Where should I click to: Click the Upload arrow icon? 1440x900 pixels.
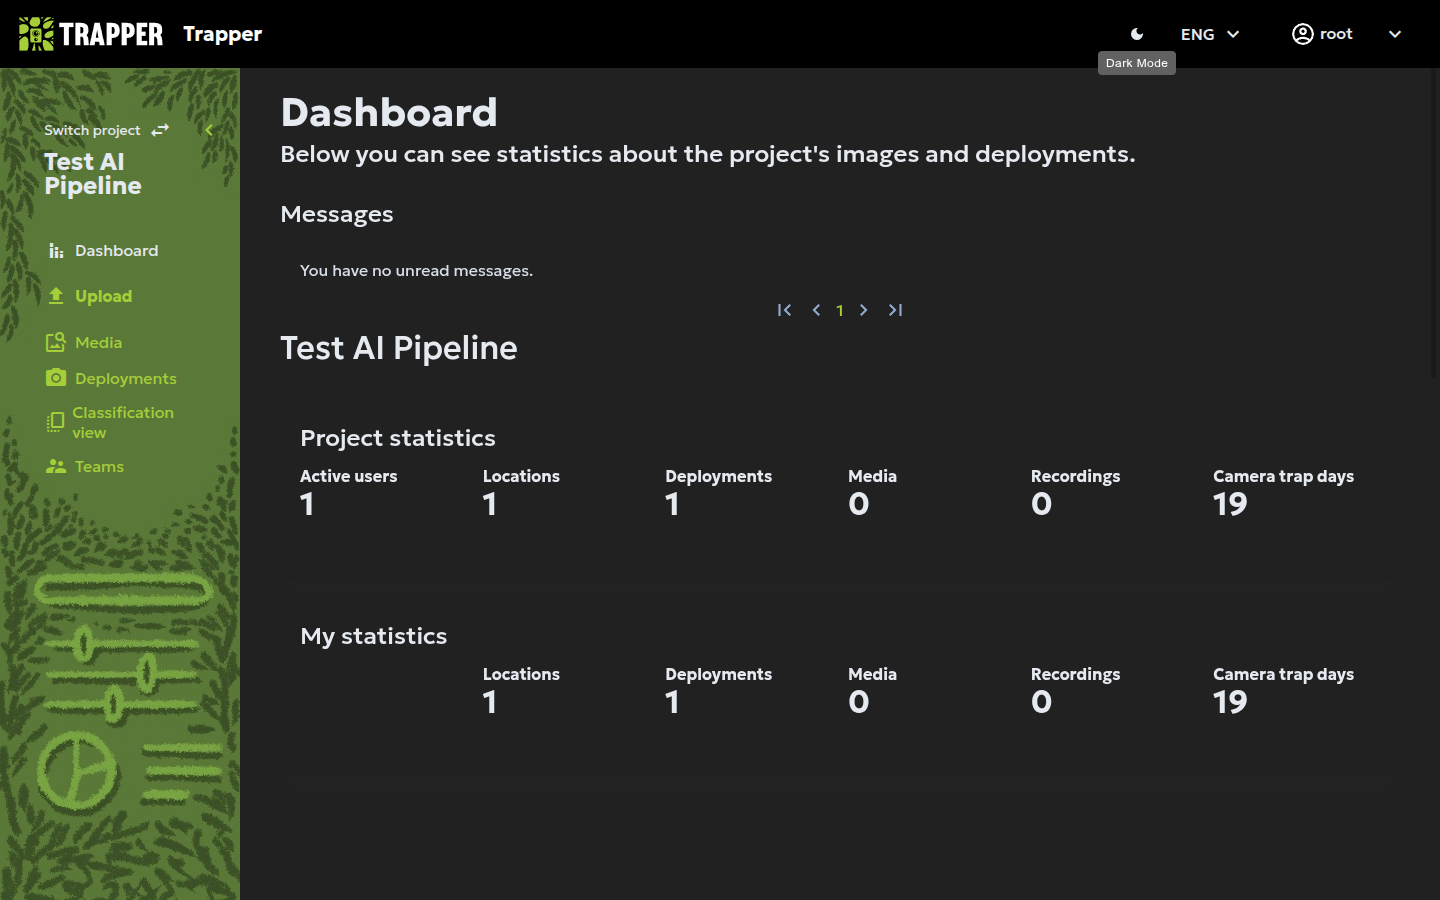pos(56,296)
